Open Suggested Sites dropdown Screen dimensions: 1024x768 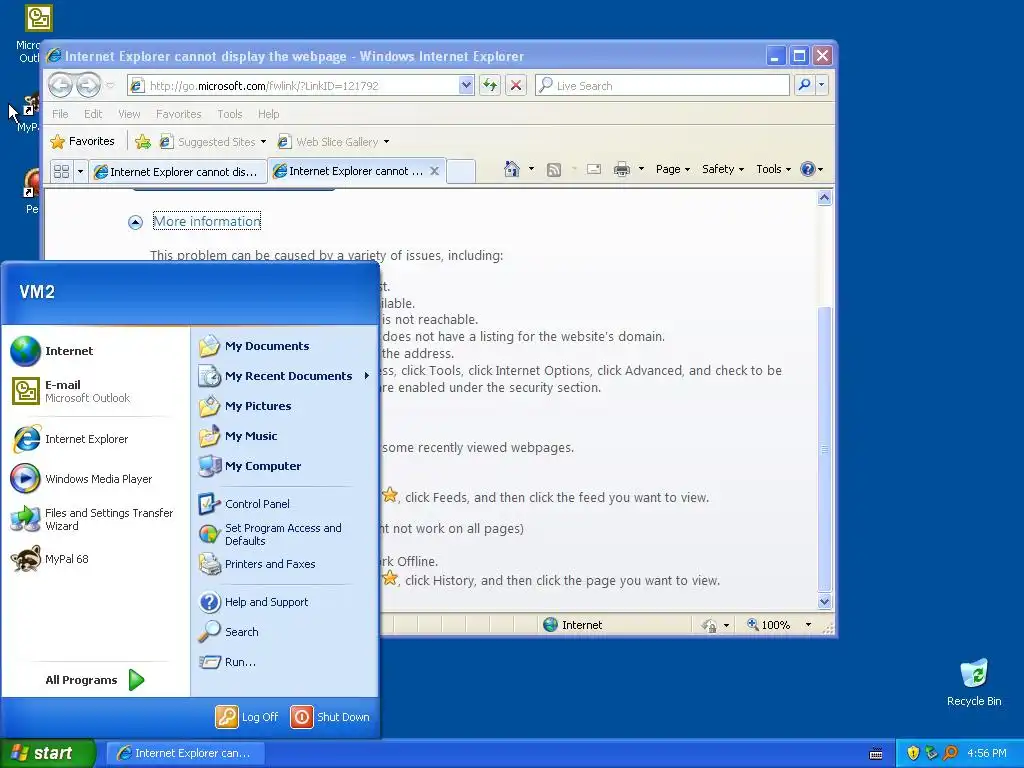click(263, 142)
